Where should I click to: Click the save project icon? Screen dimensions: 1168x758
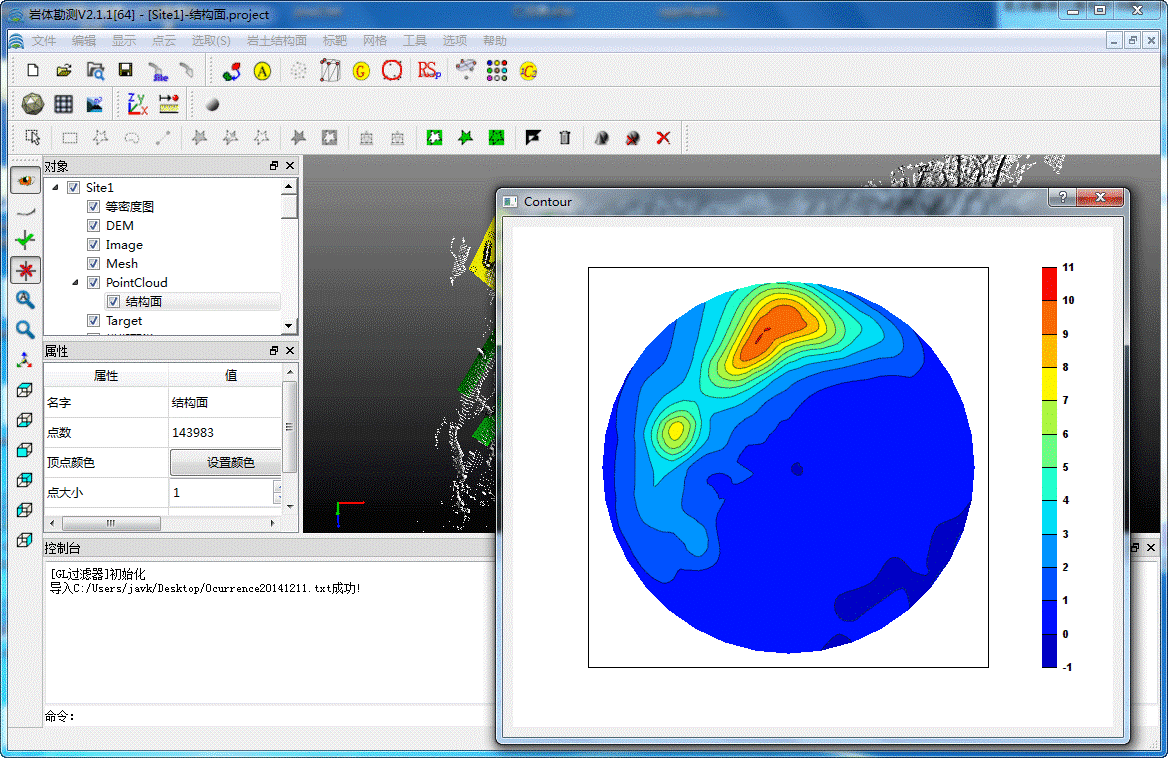tap(125, 71)
